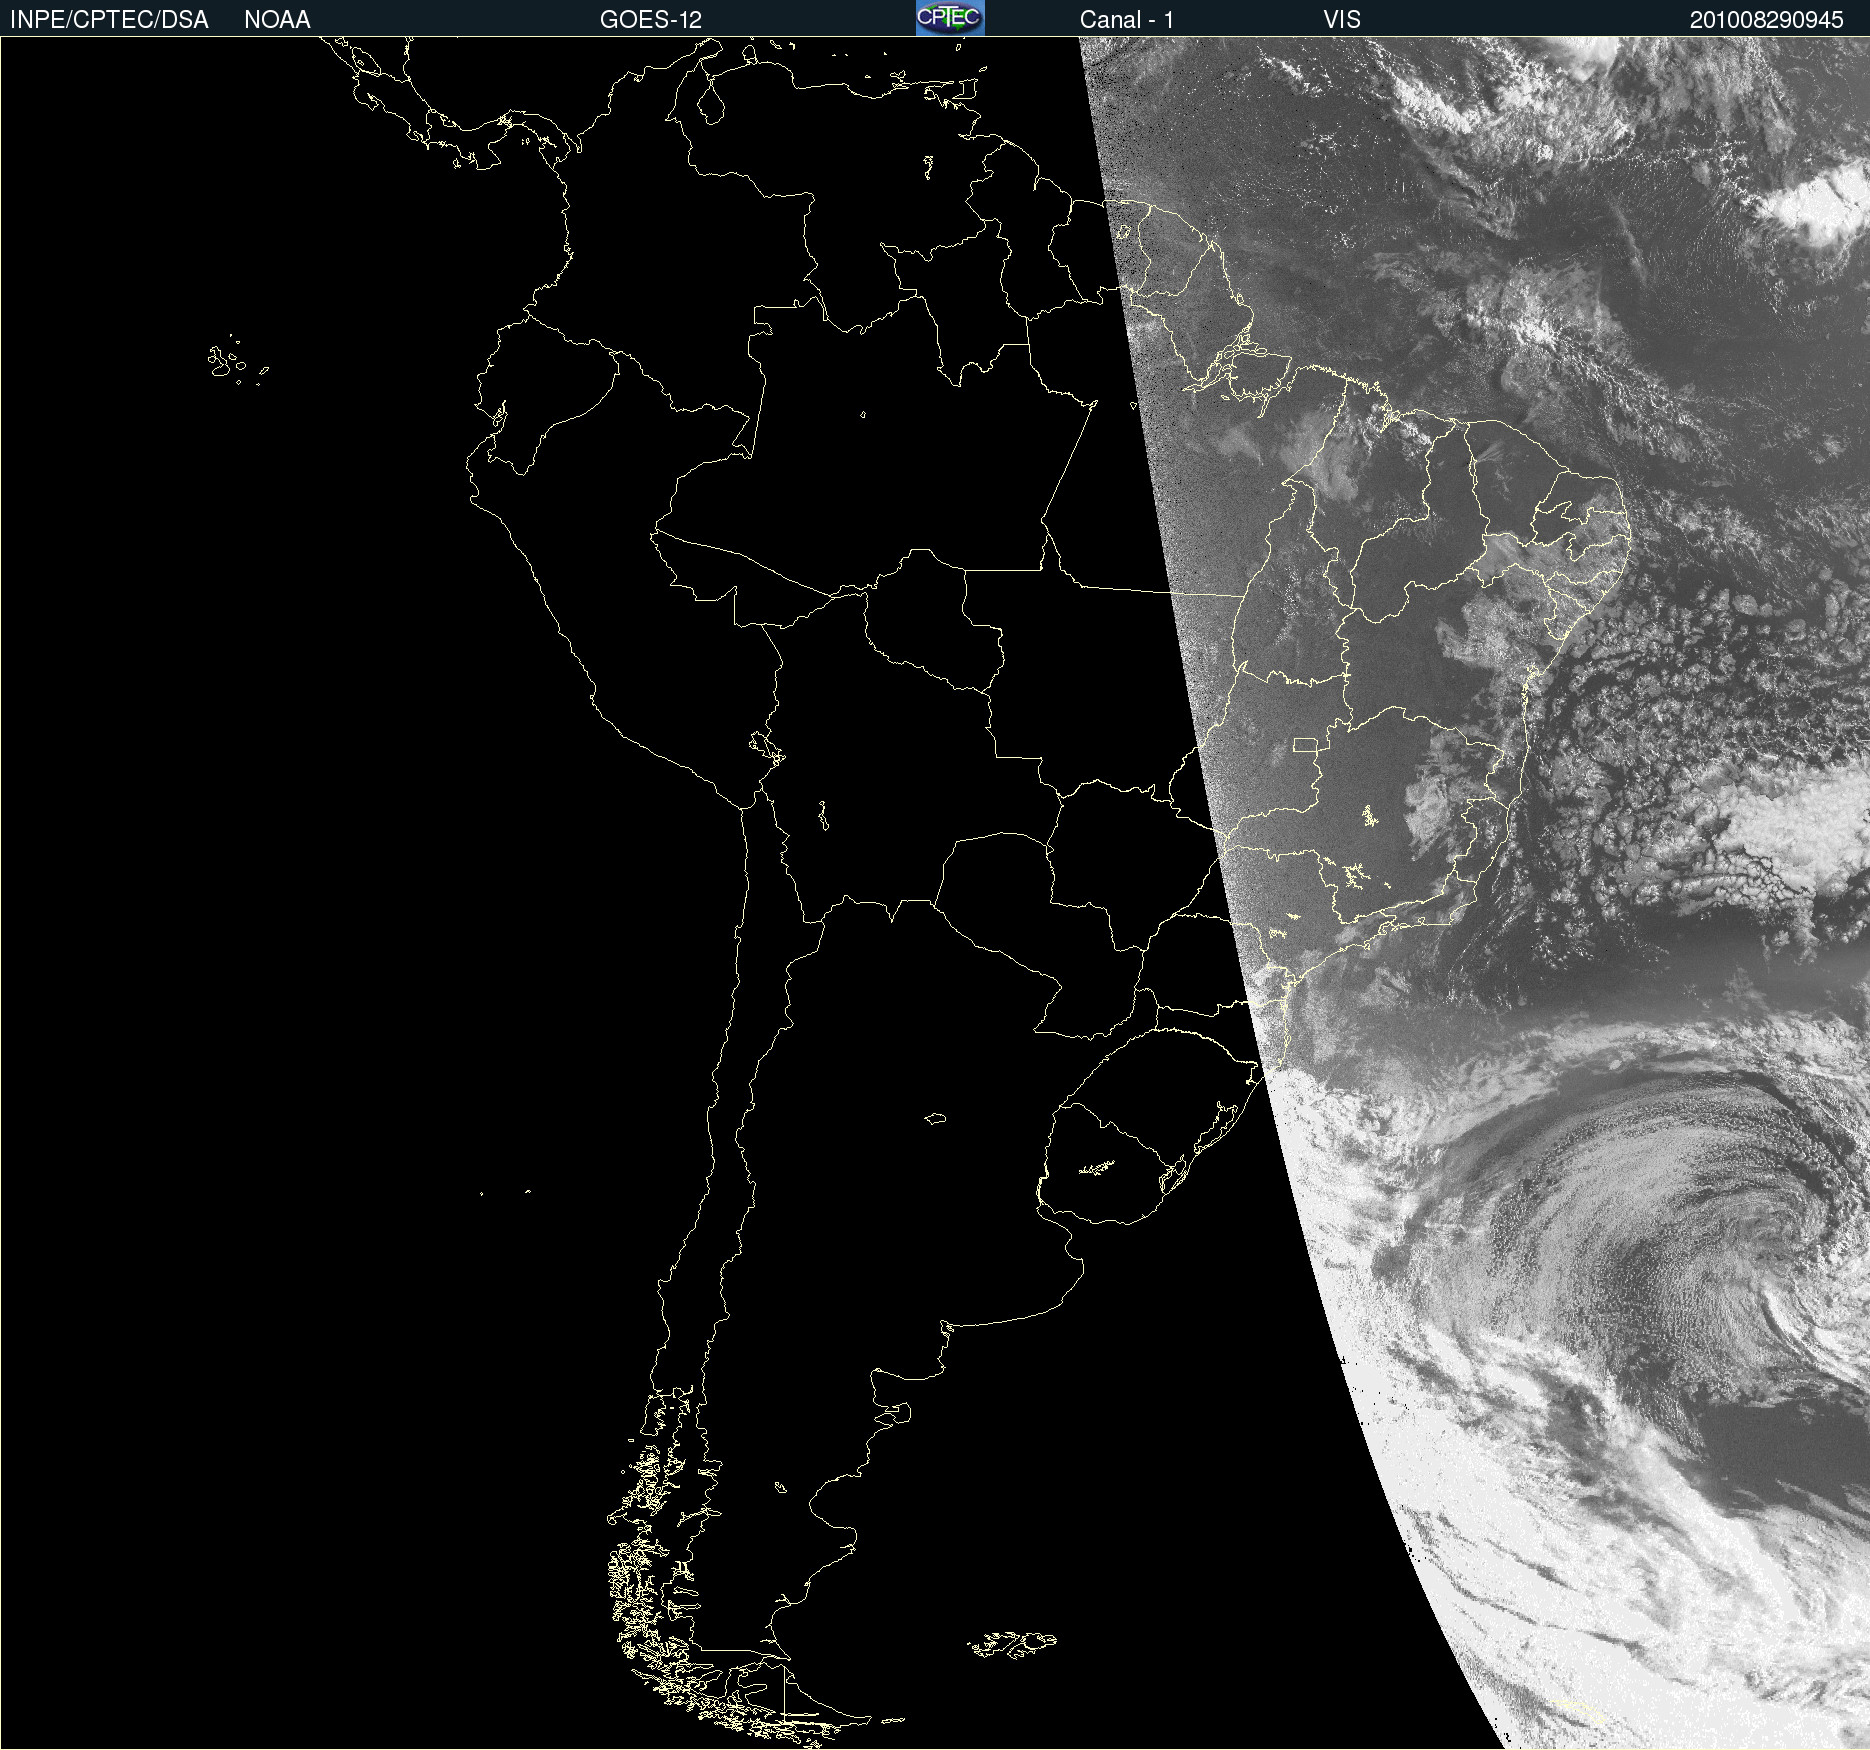Click the timestamp 201008290945

click(1766, 20)
